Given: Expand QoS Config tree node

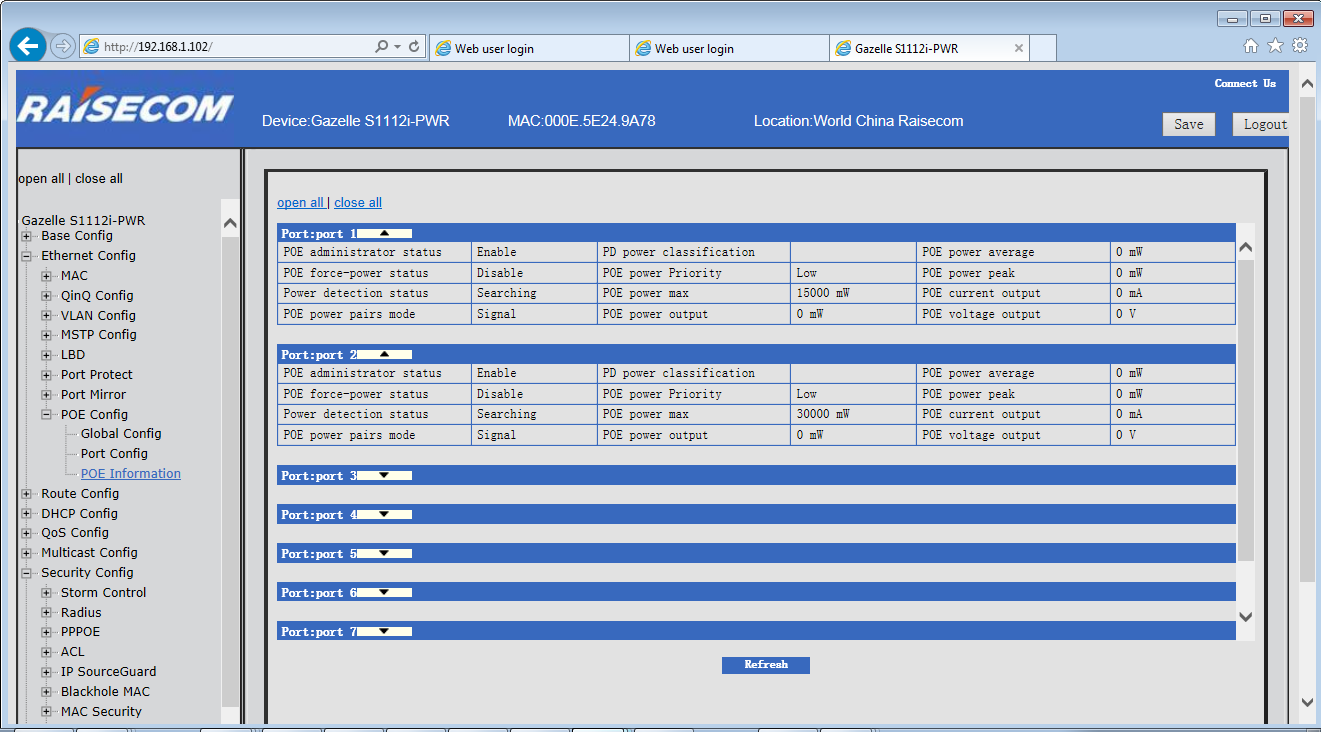Looking at the screenshot, I should click(x=27, y=533).
